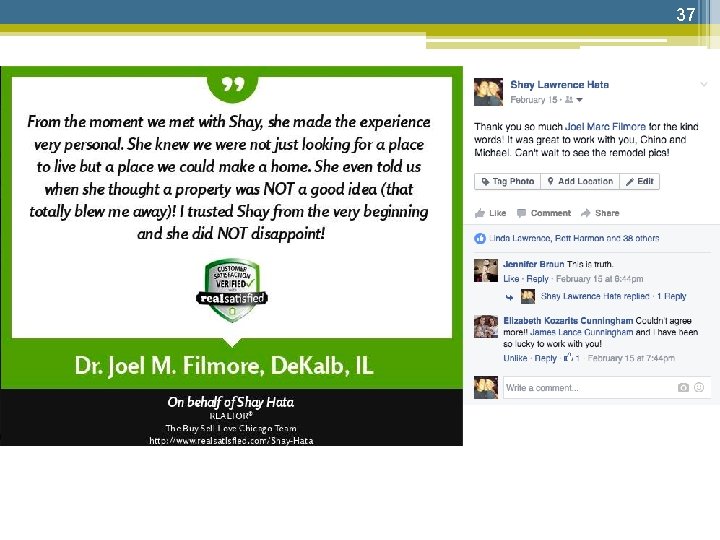Screen dimensions: 720x540
Task: Click the green quotation mark badge
Action: tap(233, 86)
